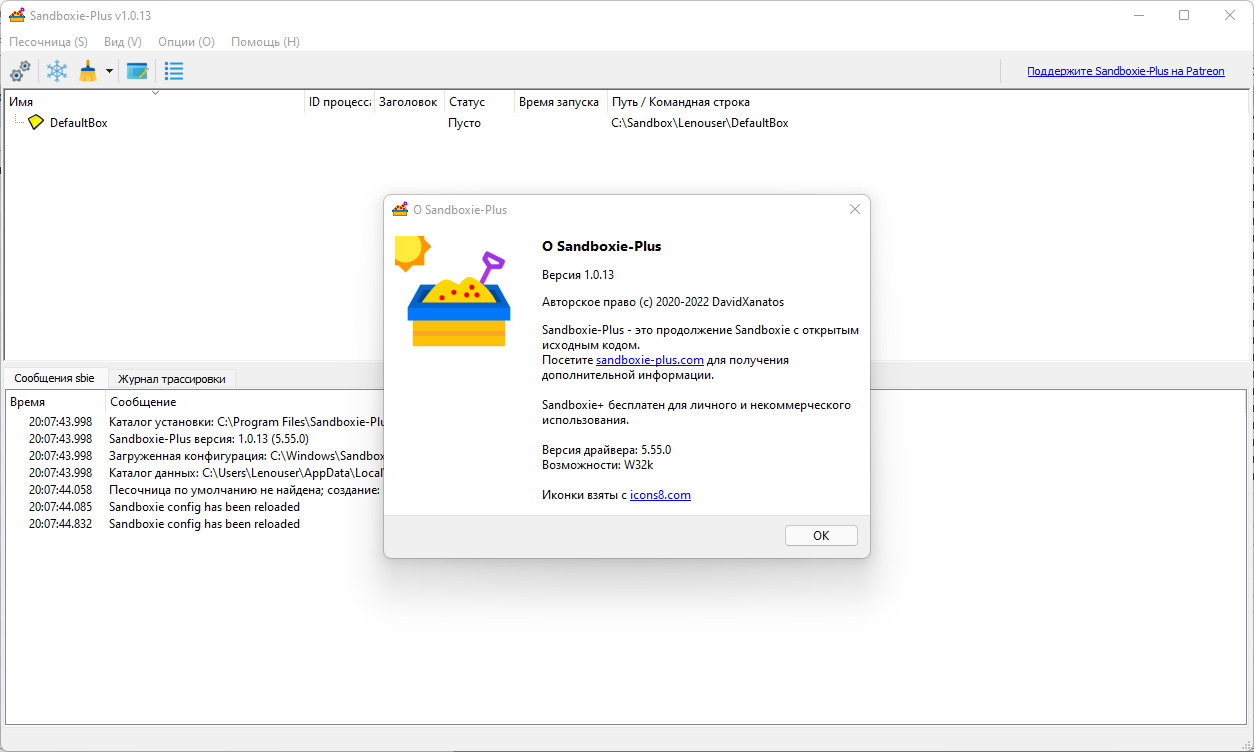Click the Версия 1.0.13 text in the dialog
1254x752 pixels.
click(x=578, y=274)
